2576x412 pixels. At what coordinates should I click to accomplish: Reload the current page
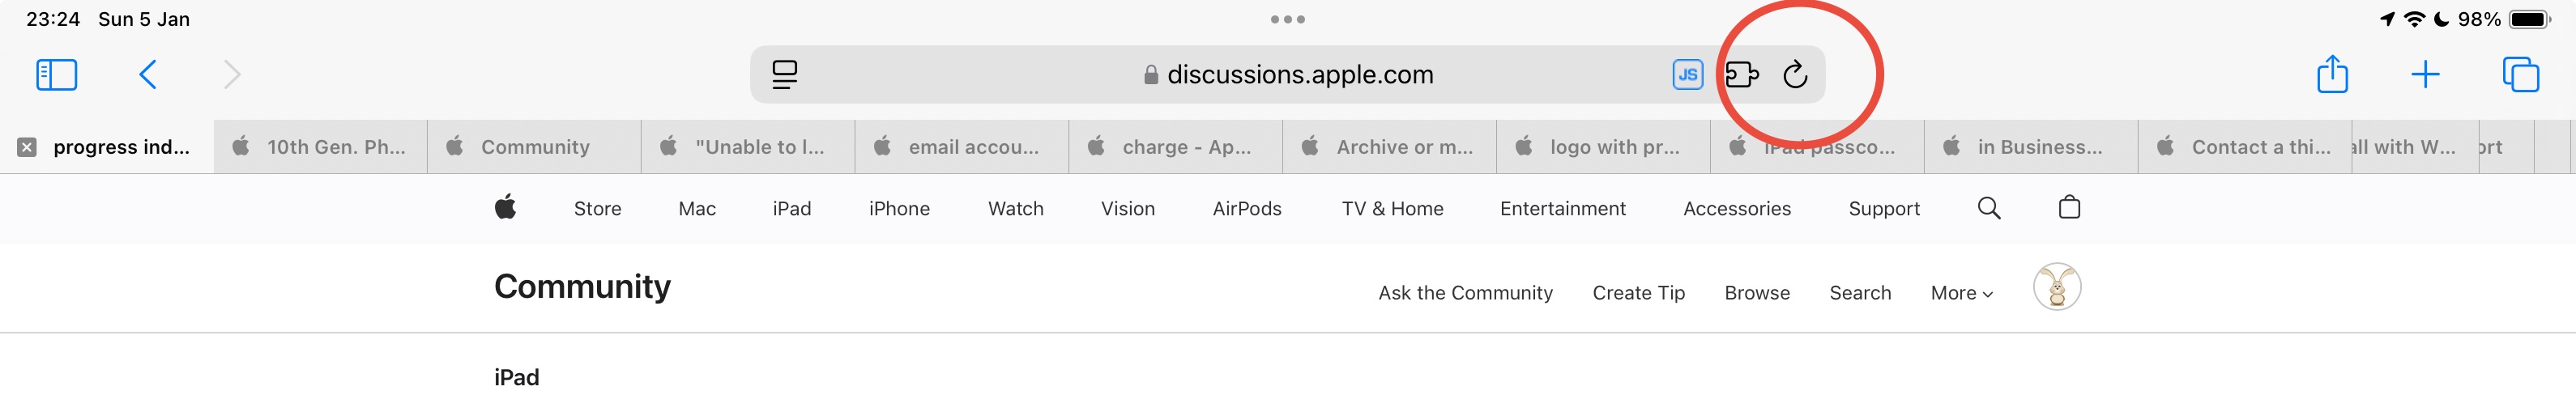(1795, 75)
